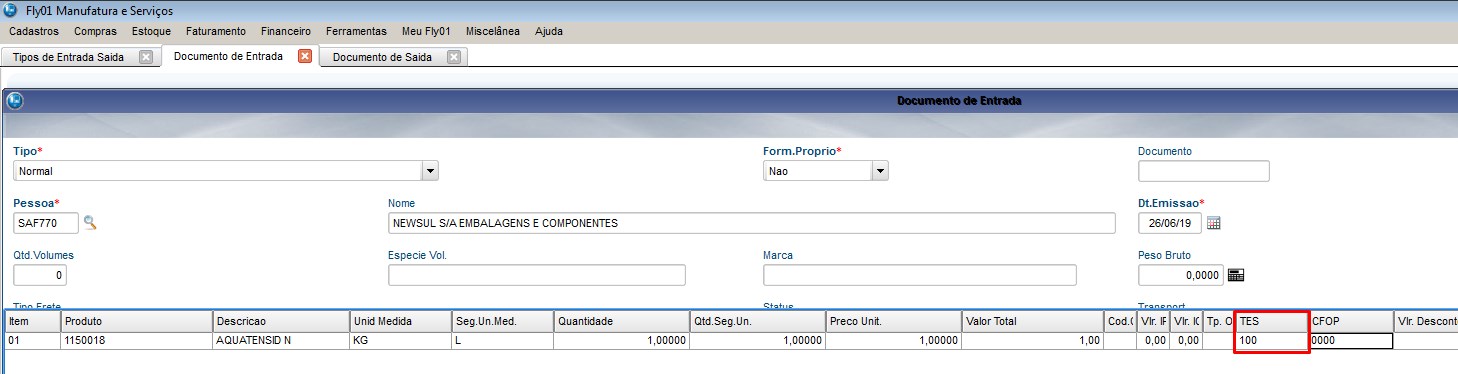Select the Documento de Entrada tab
This screenshot has width=1458, height=374.
(228, 56)
